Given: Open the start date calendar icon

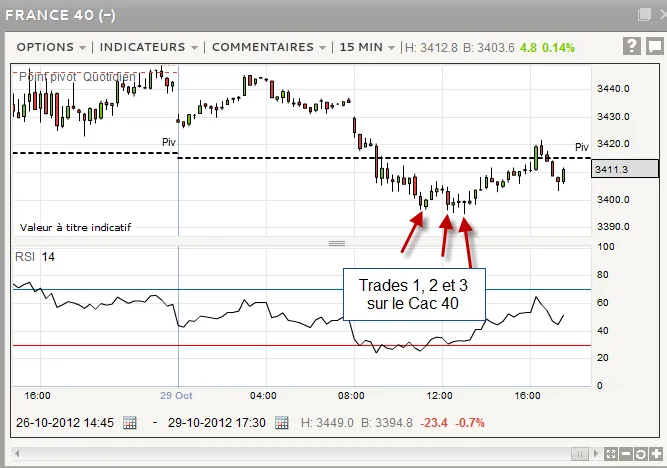Looking at the screenshot, I should [x=130, y=423].
